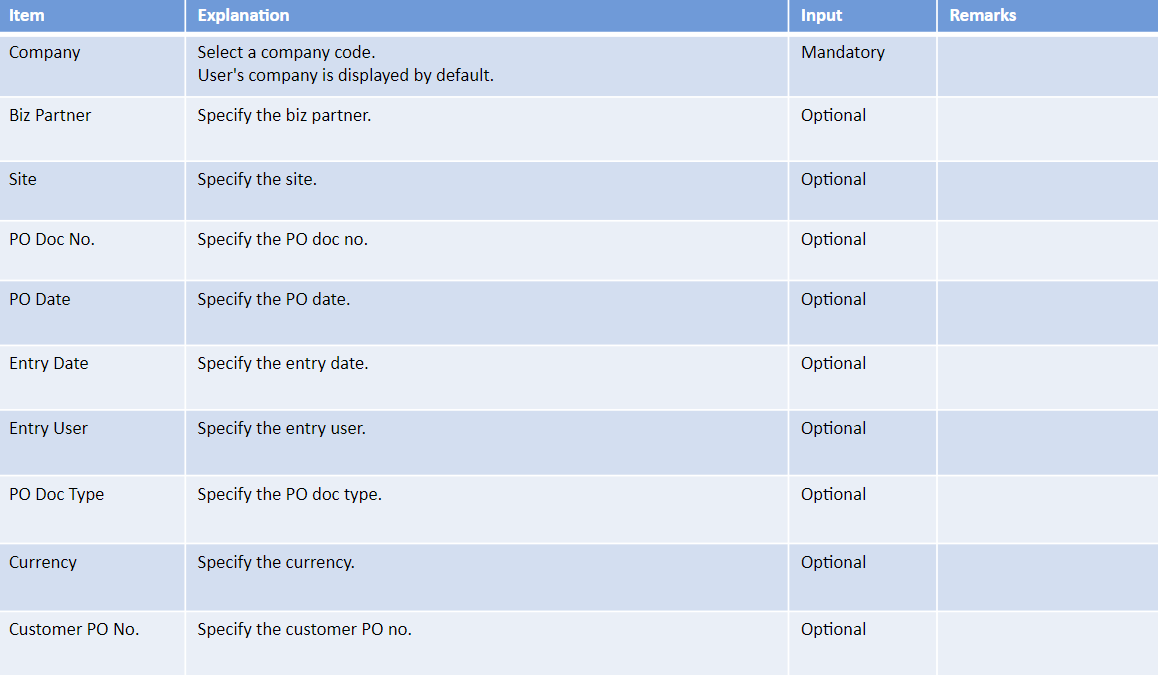
Task: Click the Input column header
Action: click(x=863, y=16)
